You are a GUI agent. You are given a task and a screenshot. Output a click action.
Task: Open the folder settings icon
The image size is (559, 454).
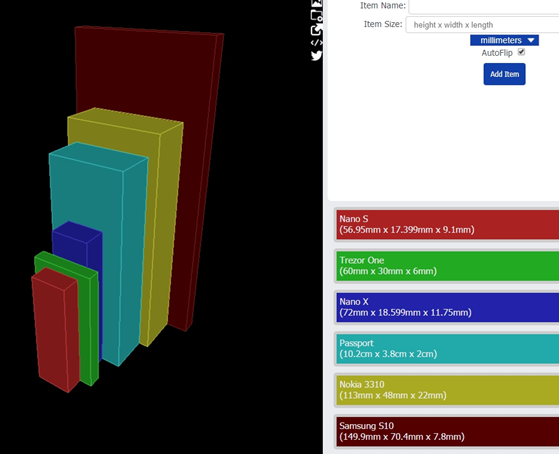coord(317,16)
